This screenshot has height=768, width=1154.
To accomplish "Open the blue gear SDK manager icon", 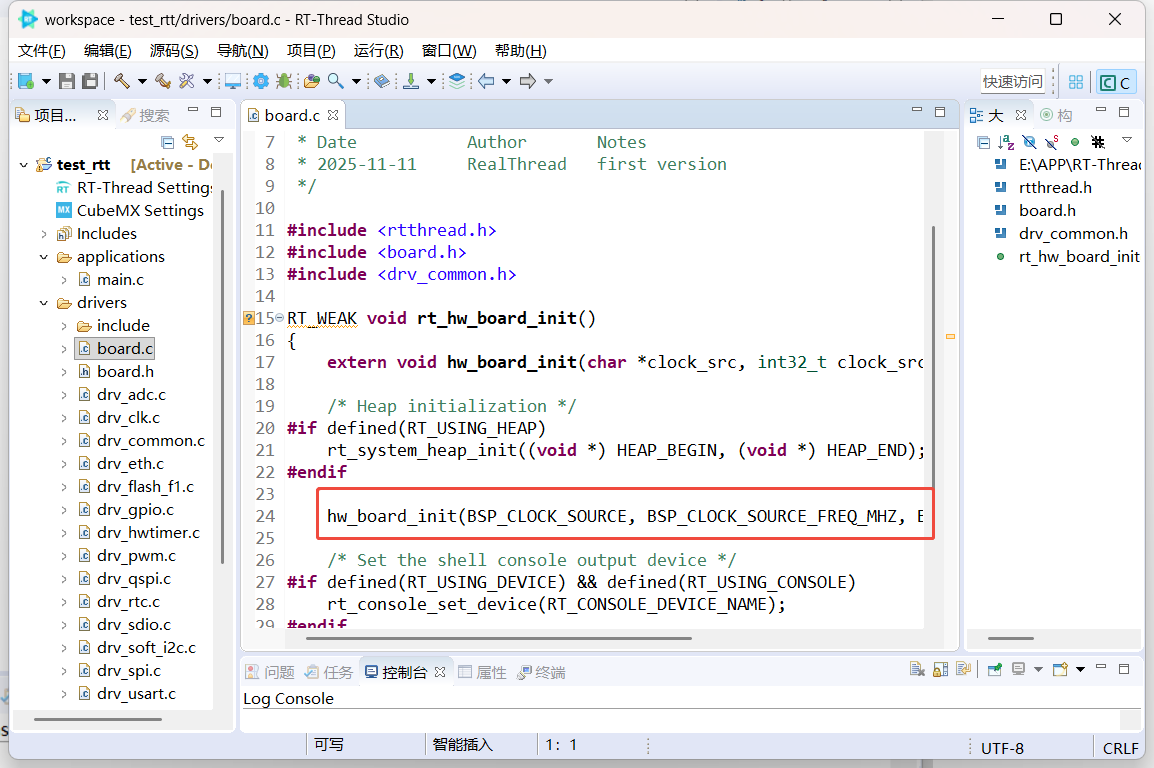I will pyautogui.click(x=260, y=81).
